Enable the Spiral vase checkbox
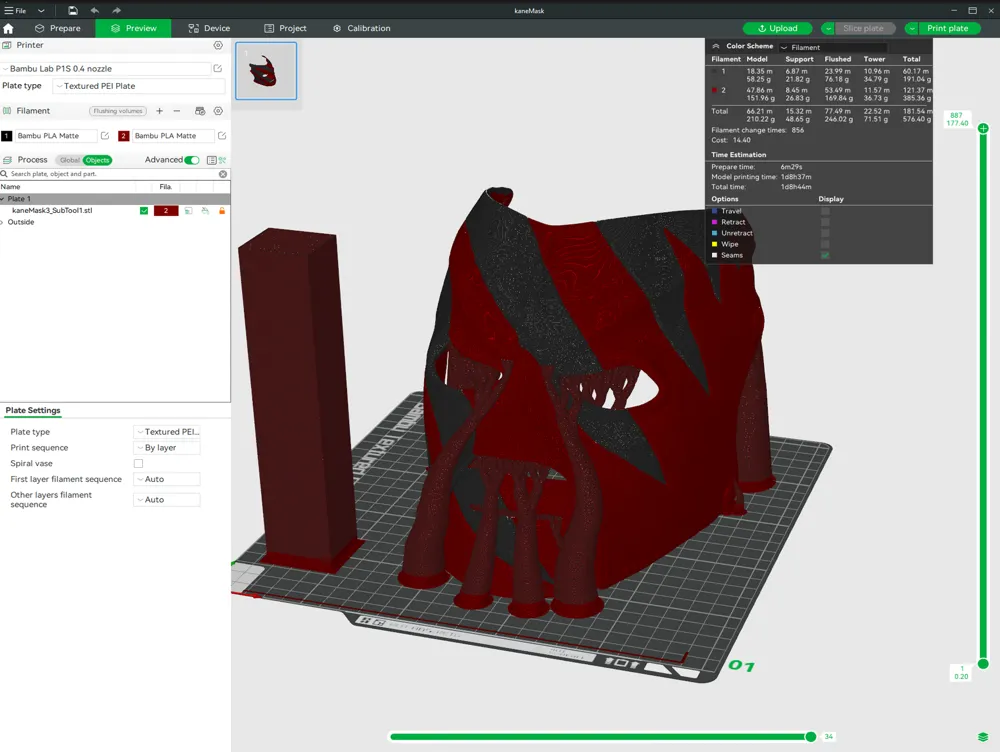Screen dimensions: 1000x752 click(x=138, y=464)
